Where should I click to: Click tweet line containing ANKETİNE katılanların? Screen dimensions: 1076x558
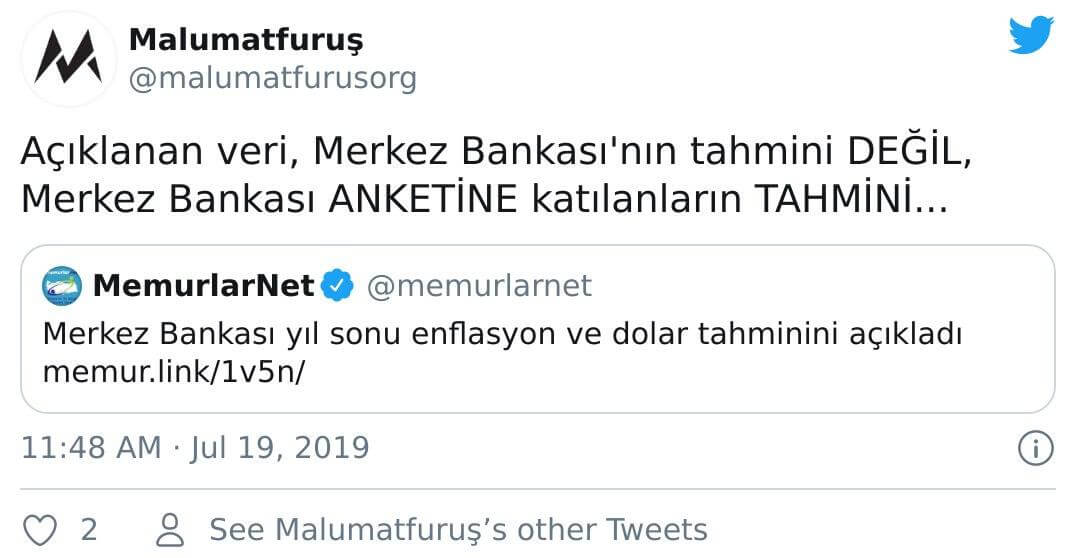tap(482, 199)
